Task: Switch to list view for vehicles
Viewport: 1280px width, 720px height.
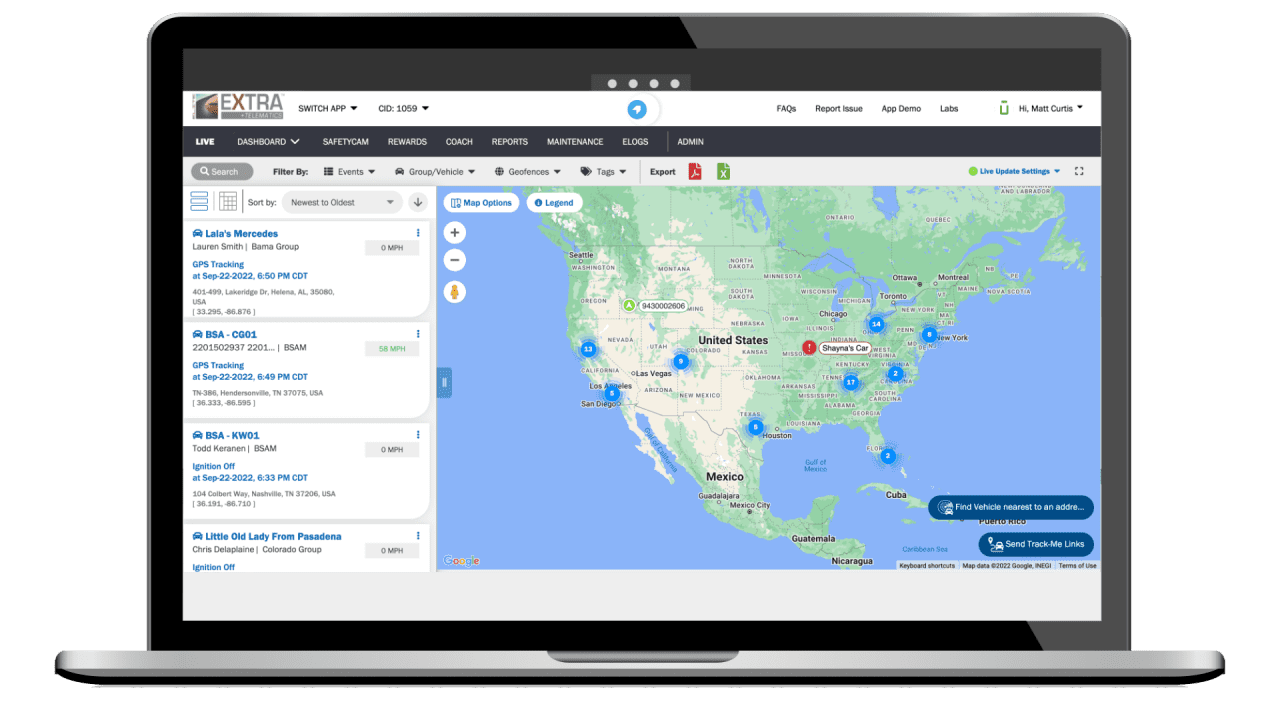Action: (199, 201)
